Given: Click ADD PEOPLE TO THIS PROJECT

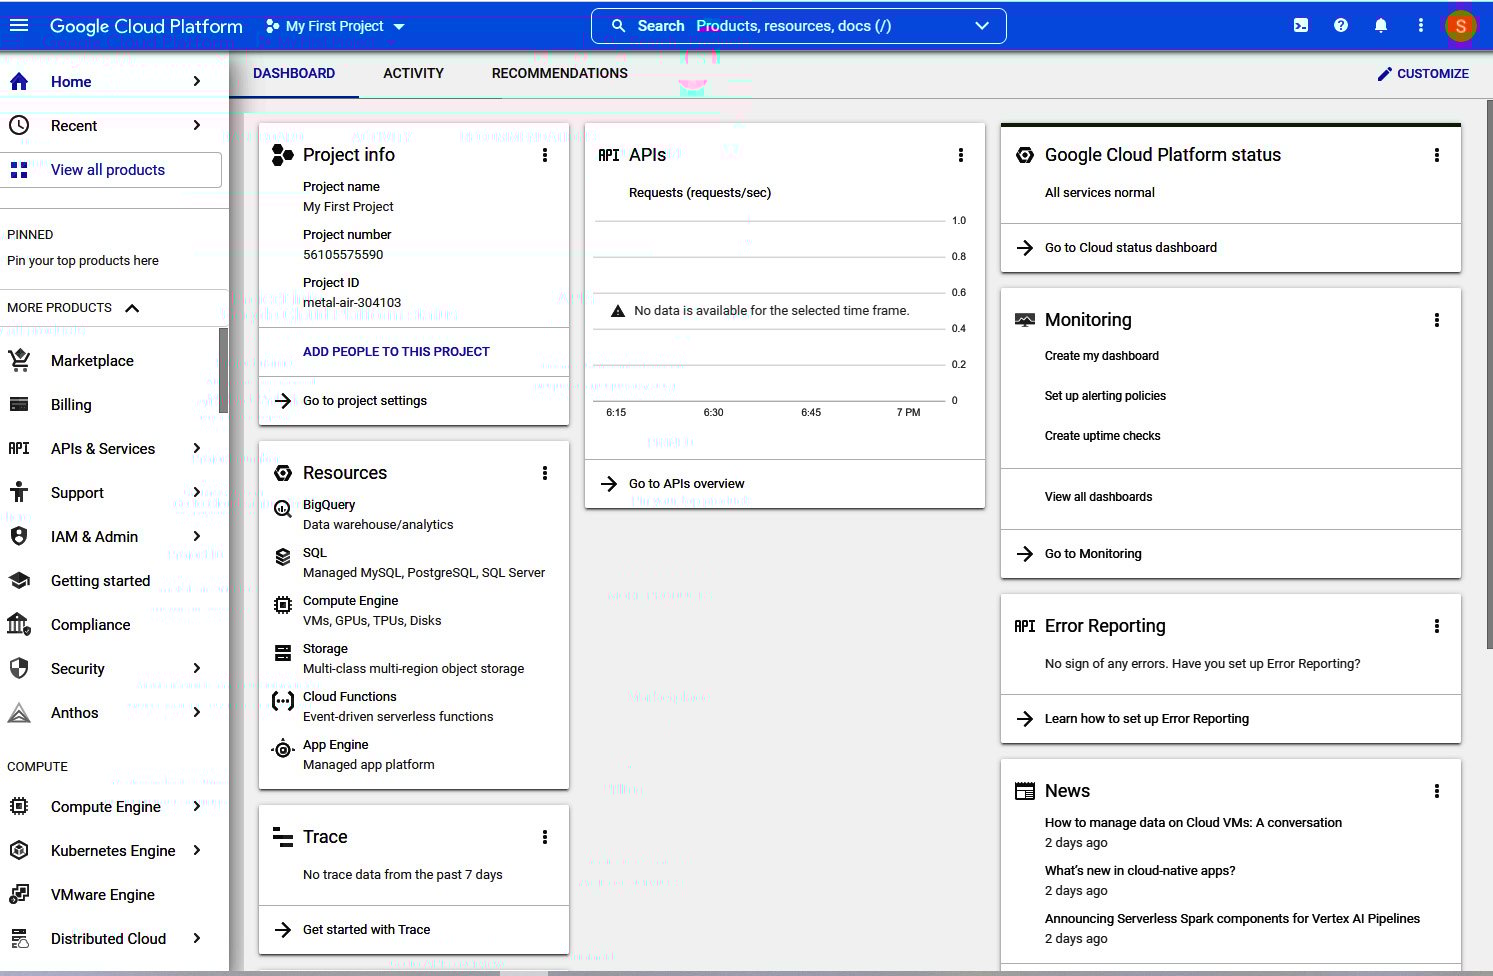Looking at the screenshot, I should point(396,352).
